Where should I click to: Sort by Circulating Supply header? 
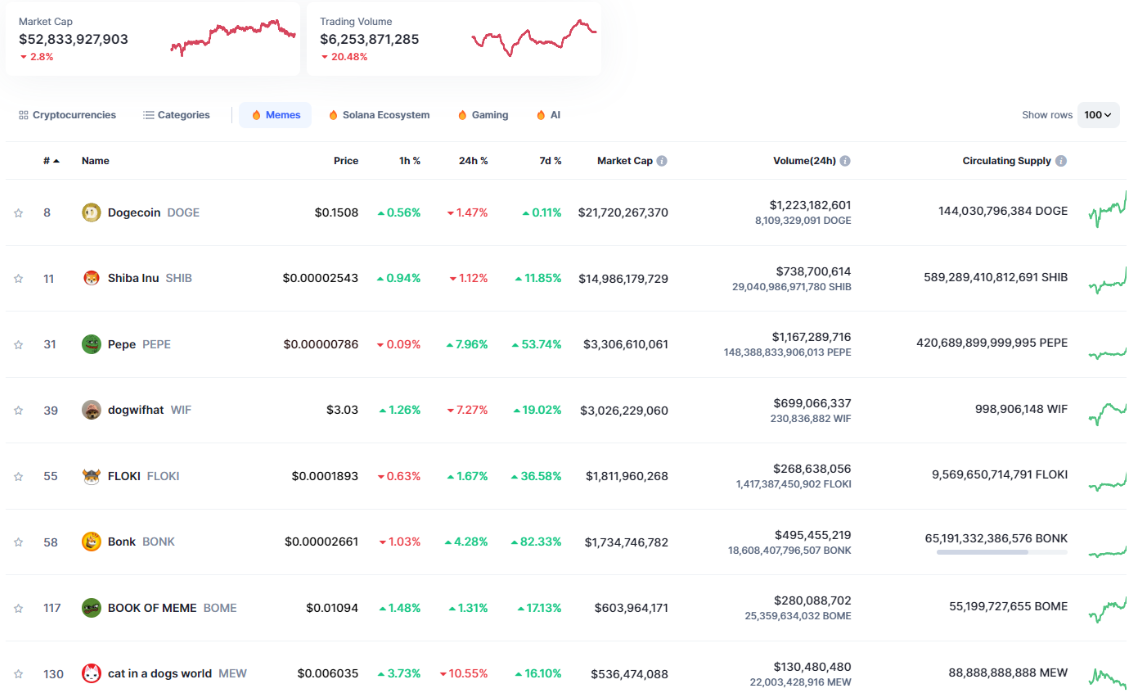pyautogui.click(x=1007, y=161)
